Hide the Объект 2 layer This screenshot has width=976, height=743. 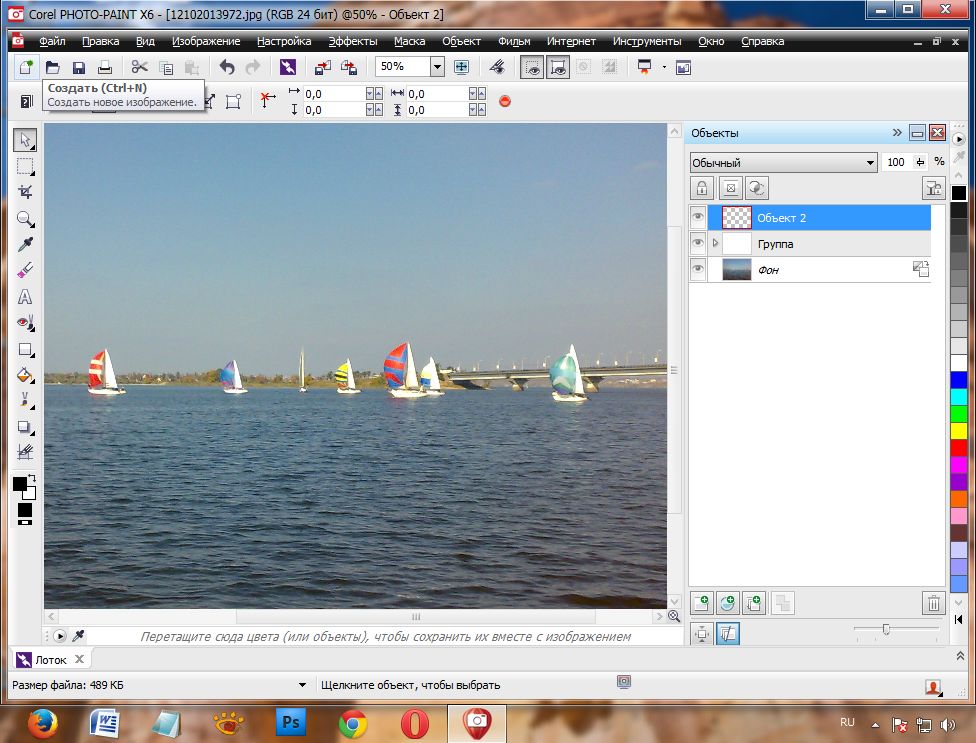point(698,218)
